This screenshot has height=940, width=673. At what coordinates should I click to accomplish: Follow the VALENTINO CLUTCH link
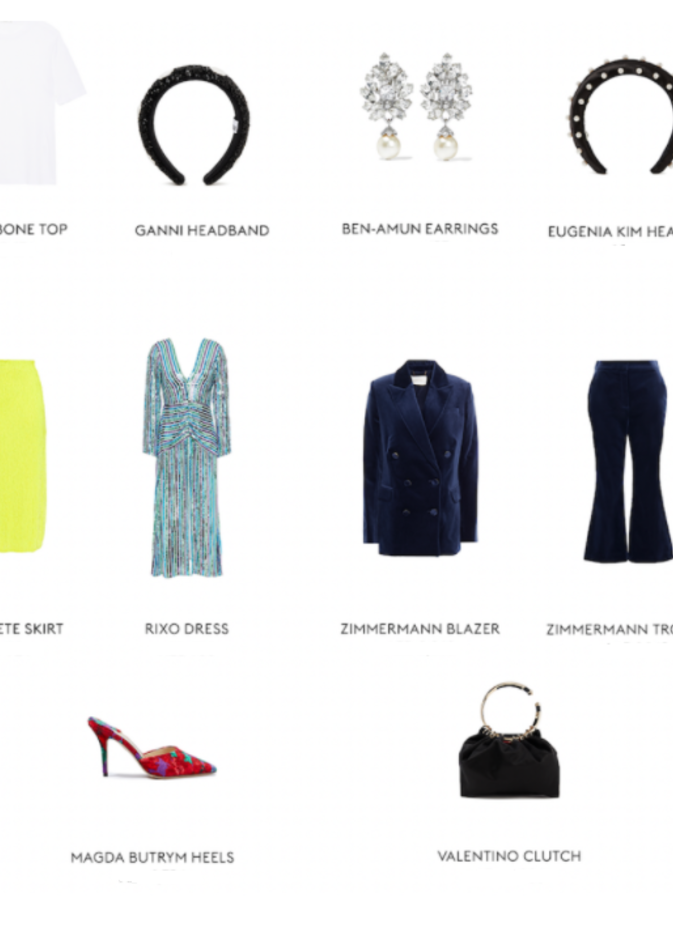pyautogui.click(x=509, y=856)
